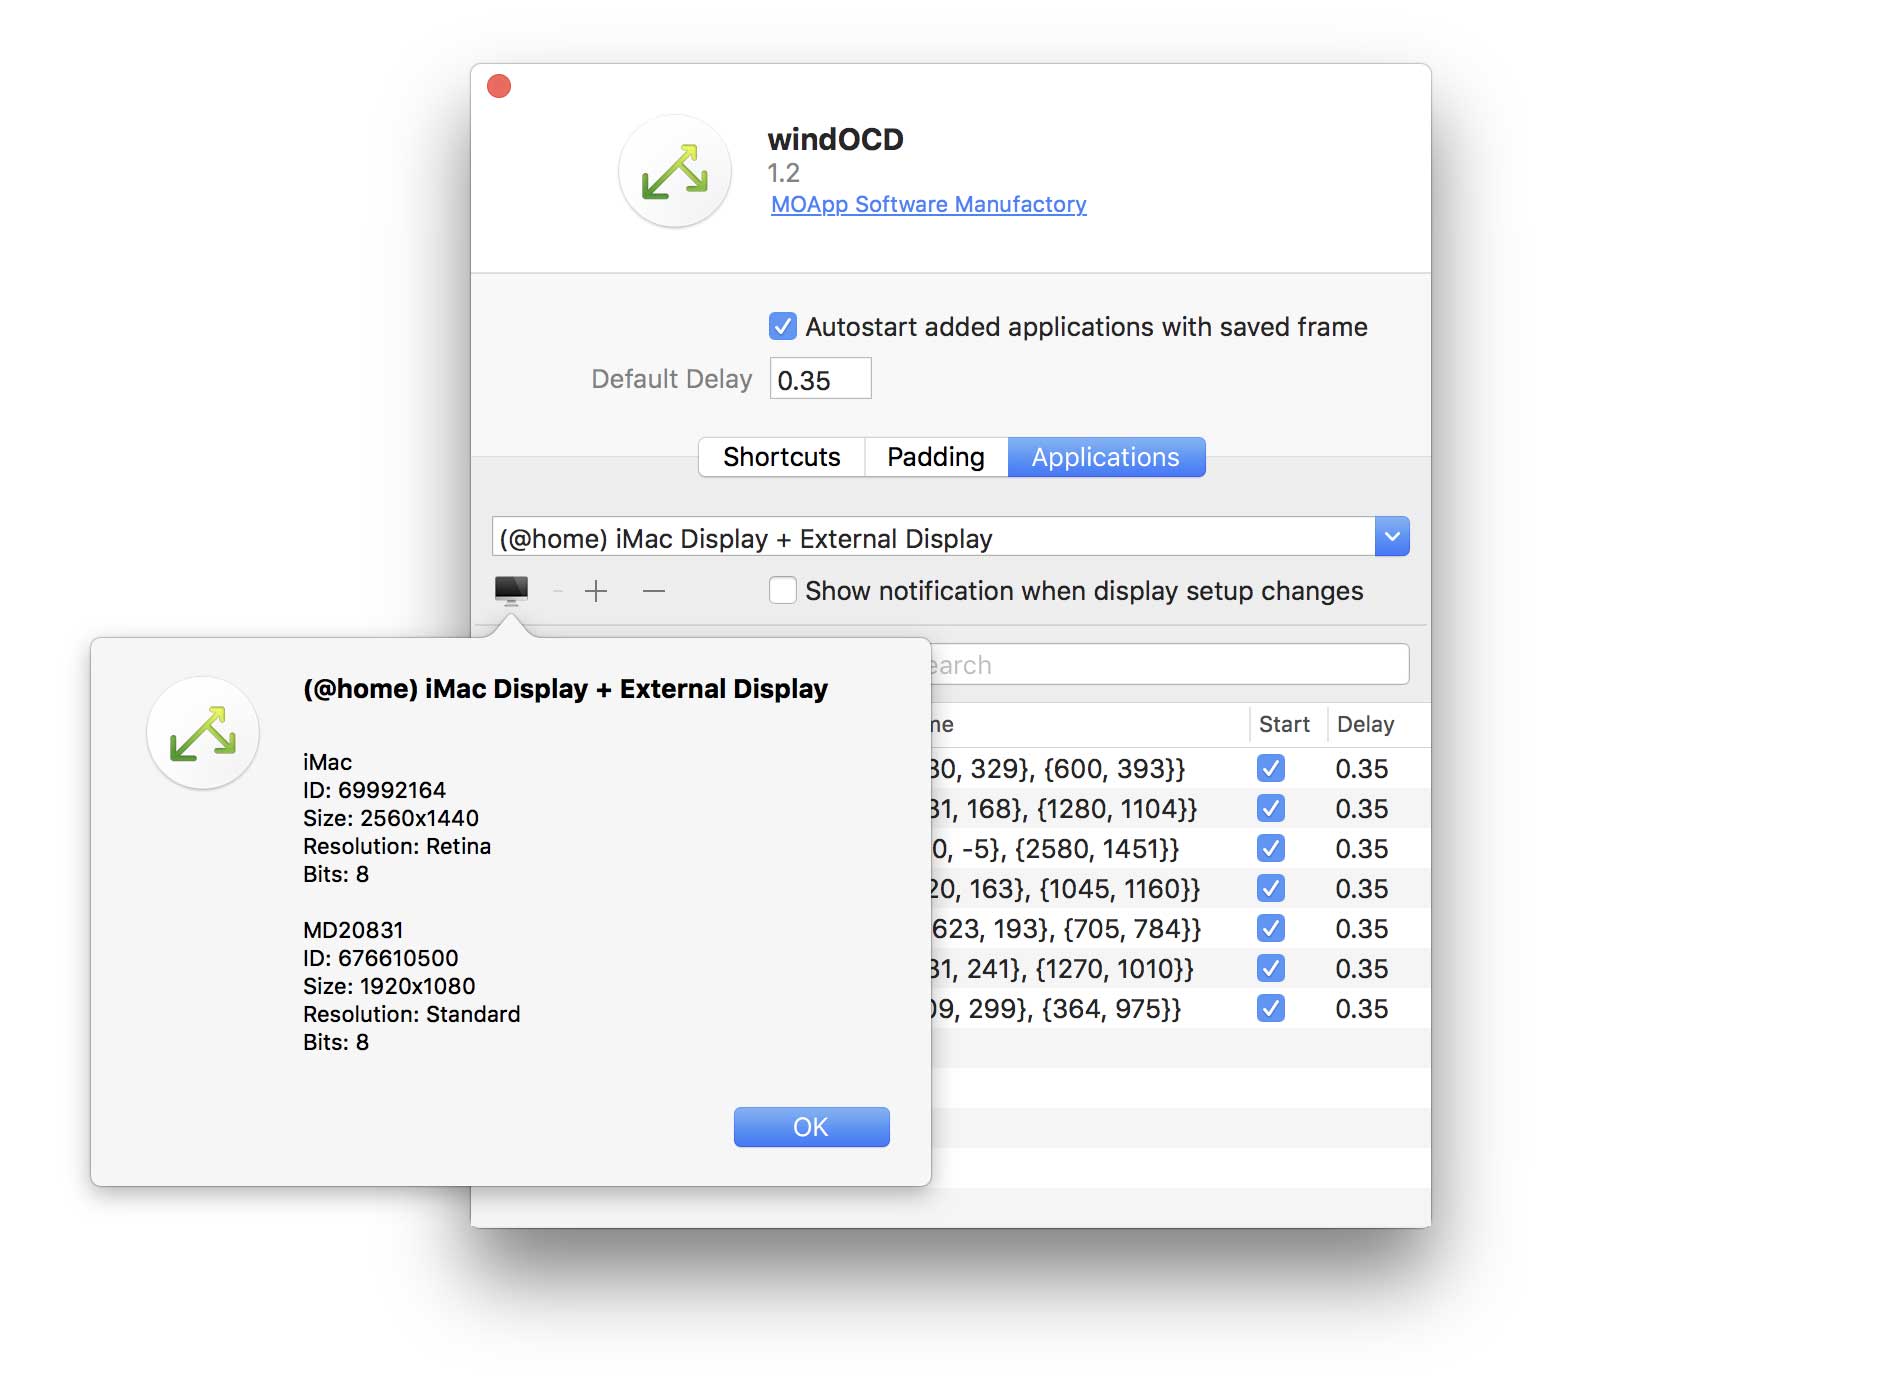Click the version number 1.2
The width and height of the screenshot is (1900, 1388).
(783, 173)
